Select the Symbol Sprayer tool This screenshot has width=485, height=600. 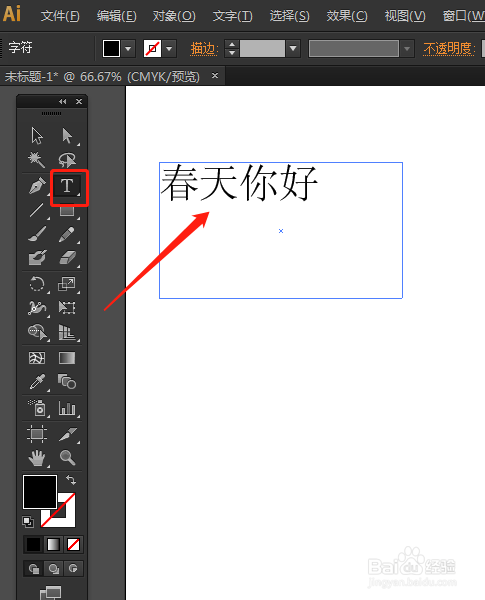pos(37,408)
